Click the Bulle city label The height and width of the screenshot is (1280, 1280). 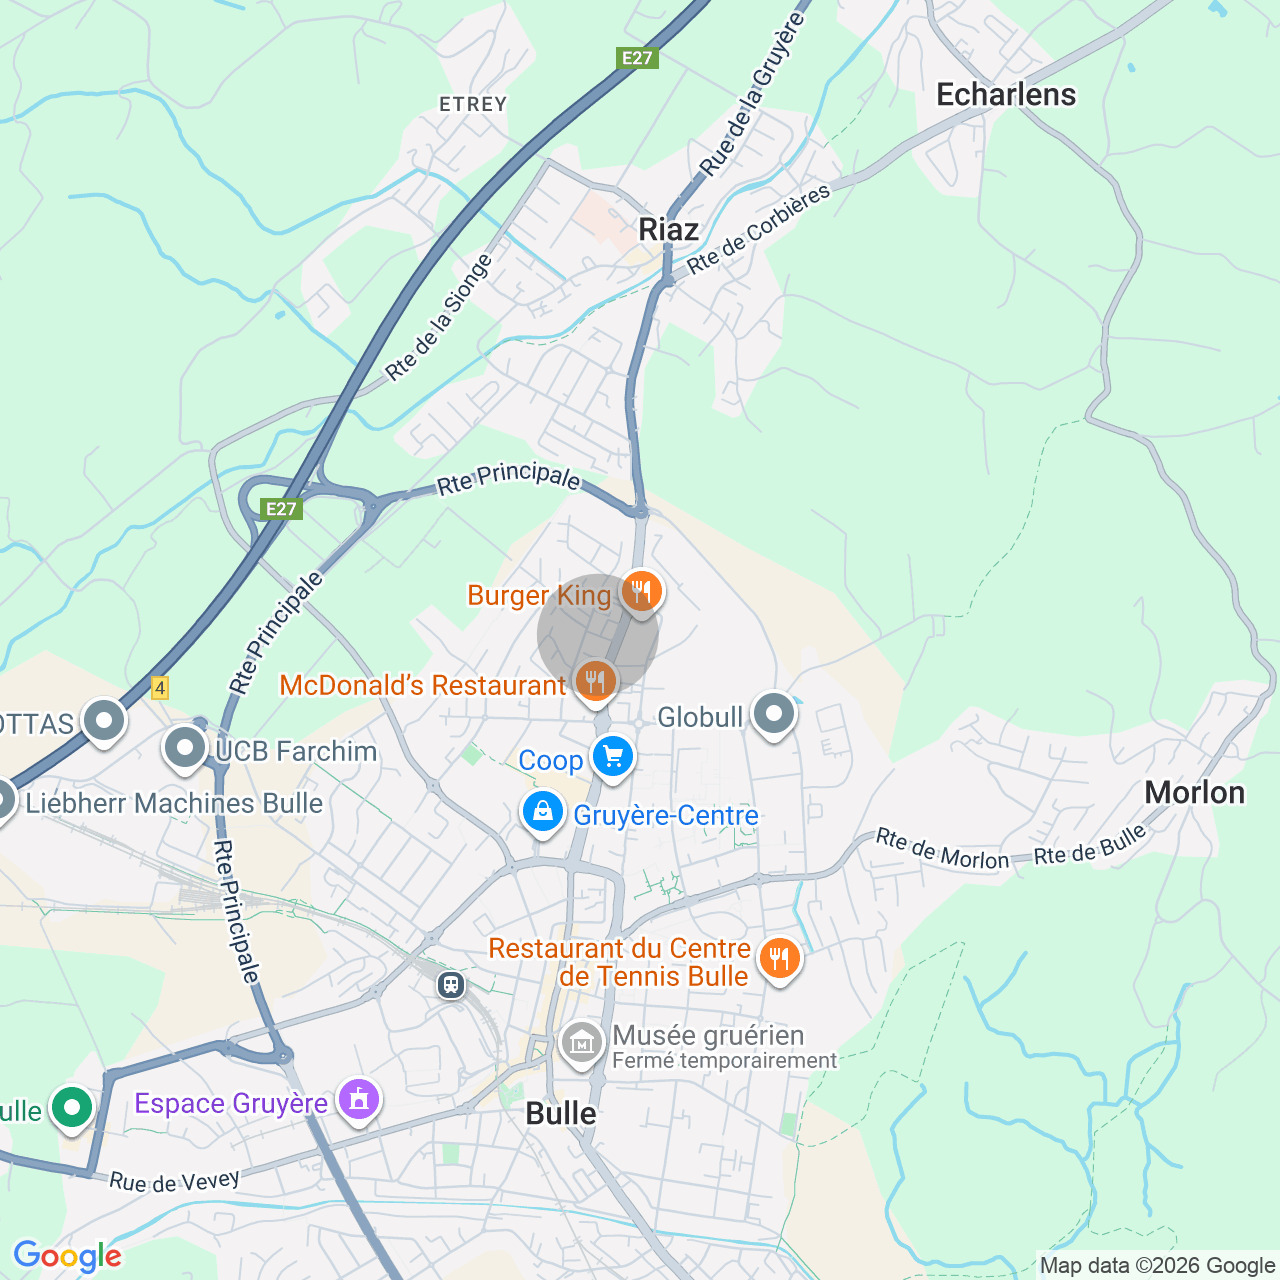(561, 1114)
